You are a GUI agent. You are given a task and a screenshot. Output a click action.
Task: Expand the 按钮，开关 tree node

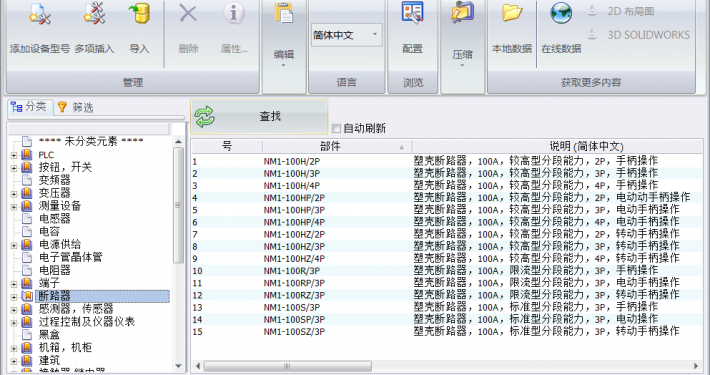click(x=14, y=168)
